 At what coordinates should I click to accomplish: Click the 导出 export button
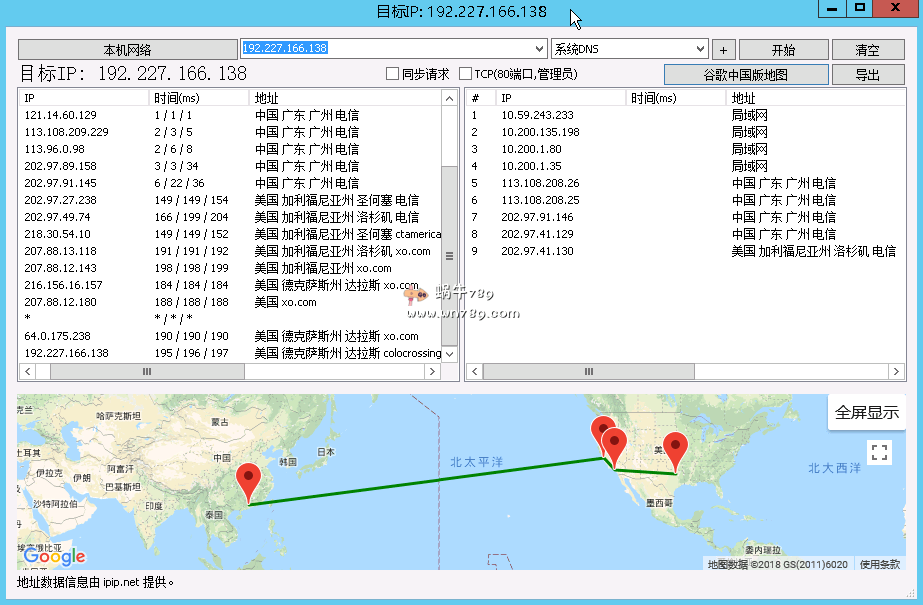pyautogui.click(x=867, y=74)
